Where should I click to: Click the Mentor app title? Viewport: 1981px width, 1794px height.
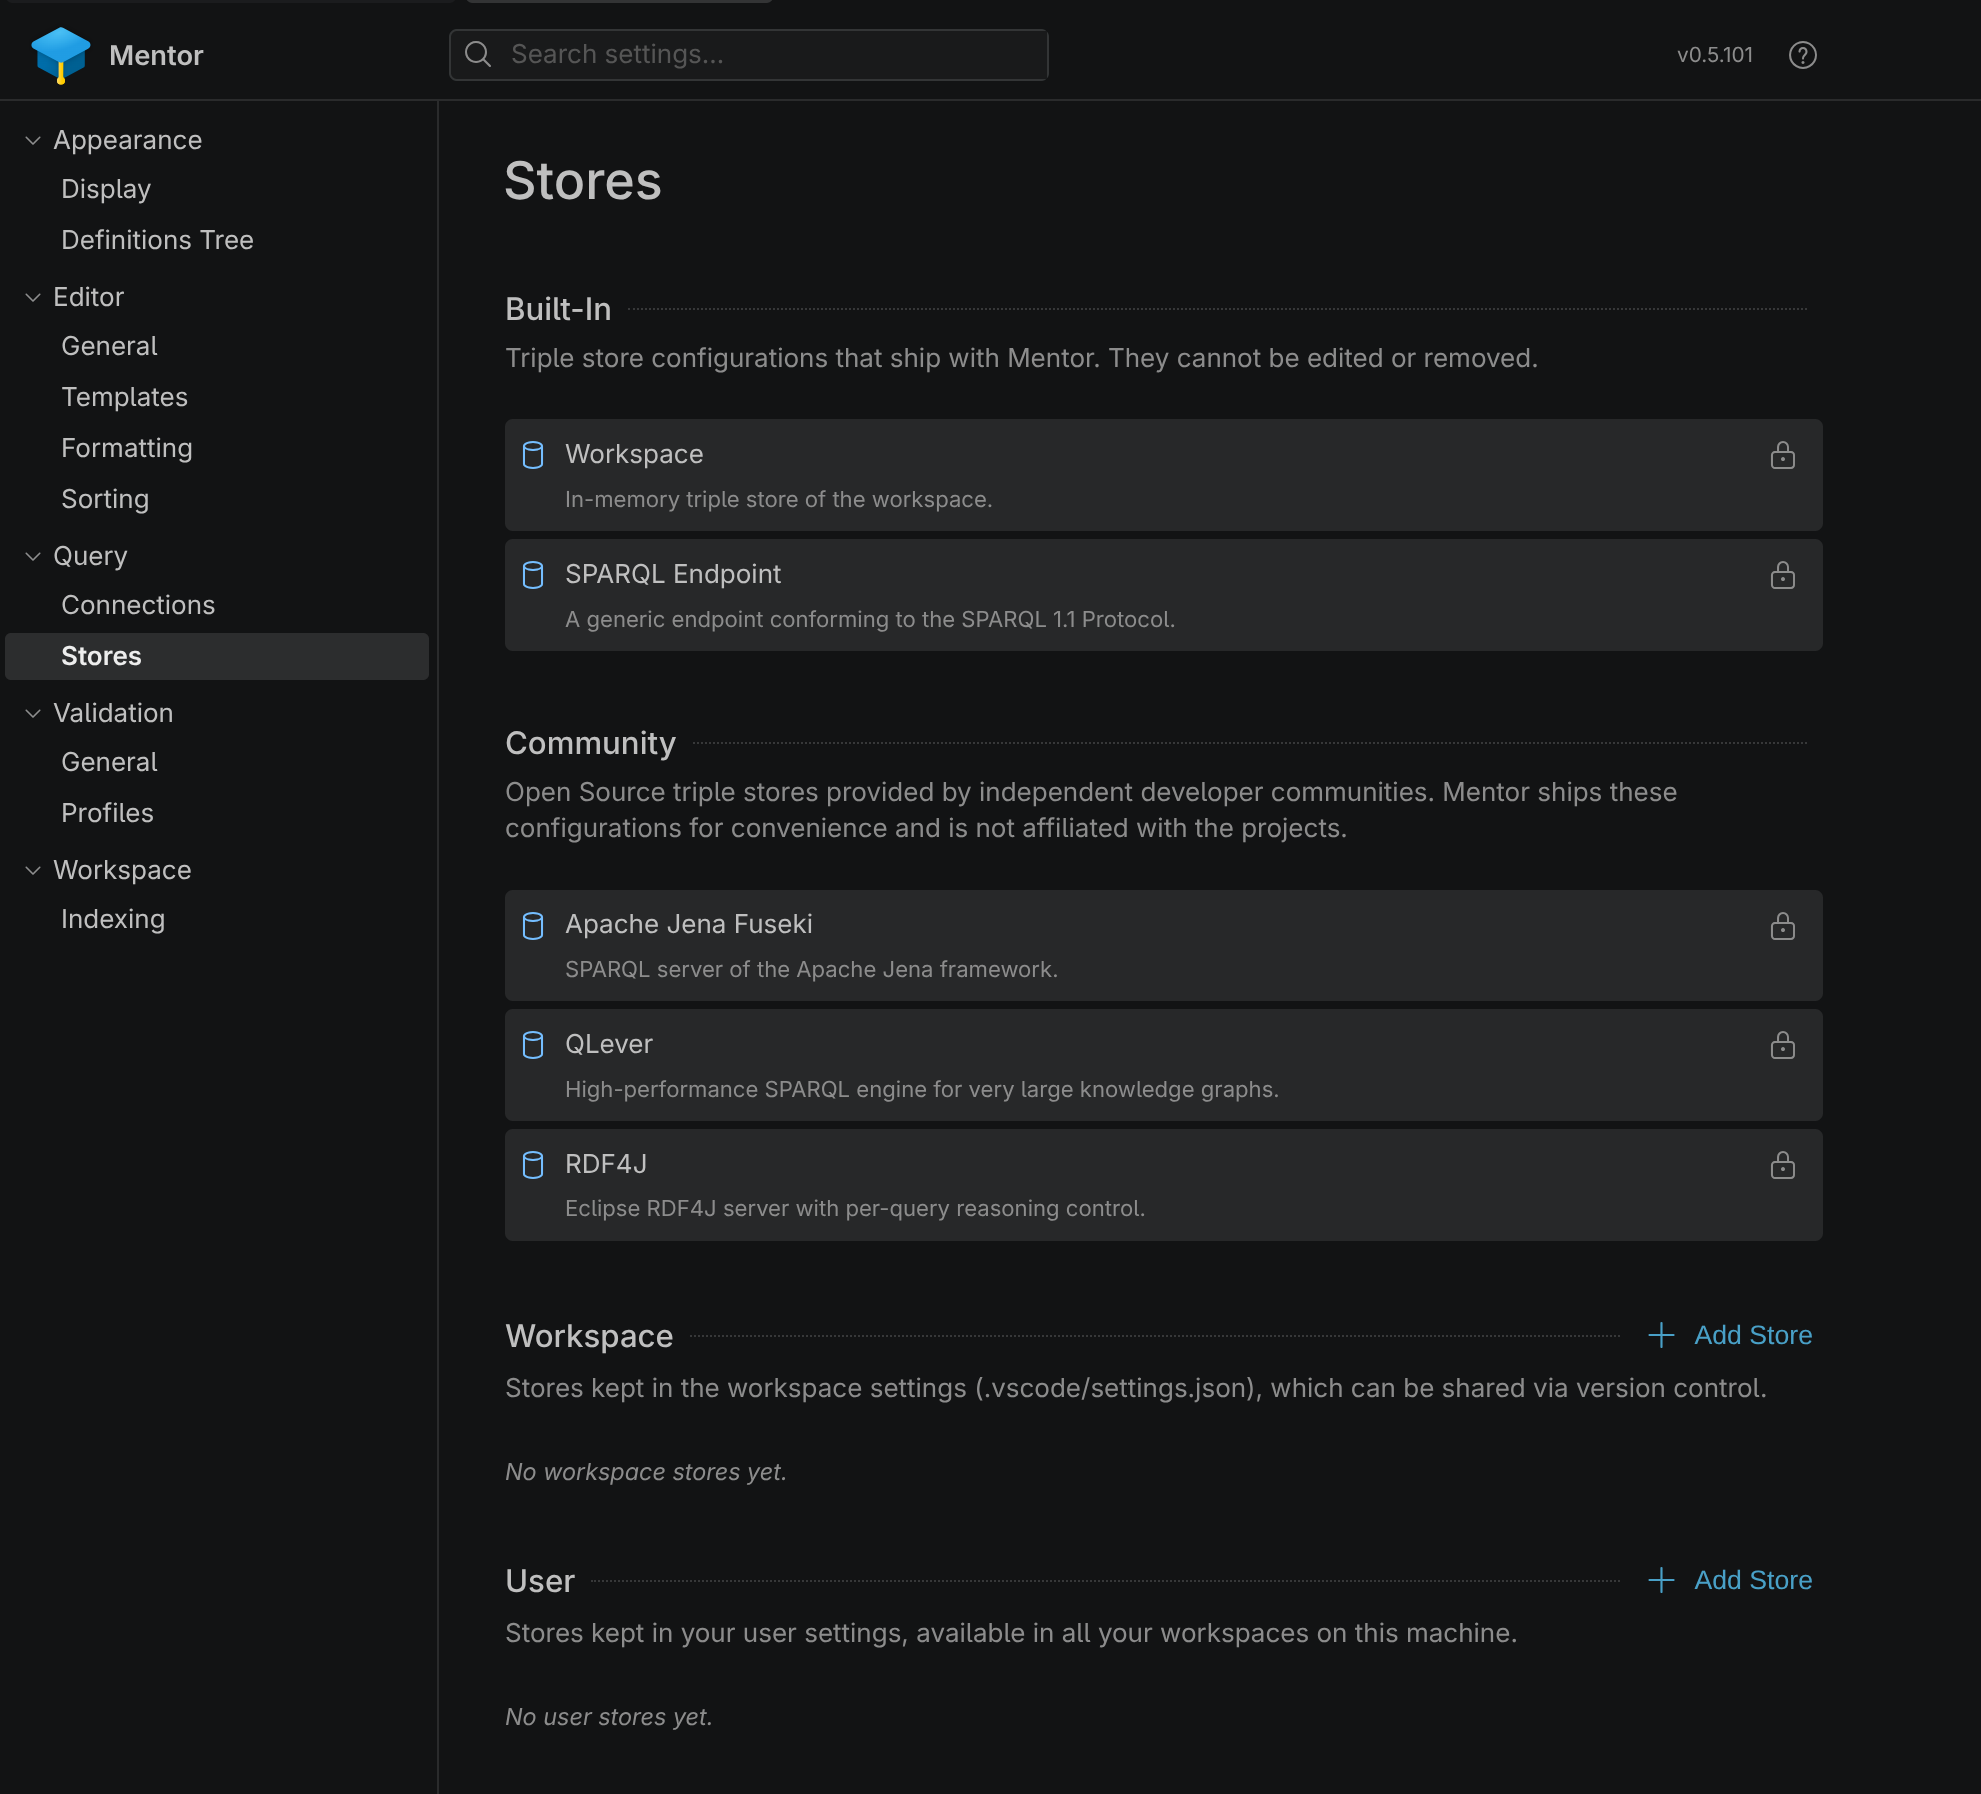pyautogui.click(x=156, y=55)
